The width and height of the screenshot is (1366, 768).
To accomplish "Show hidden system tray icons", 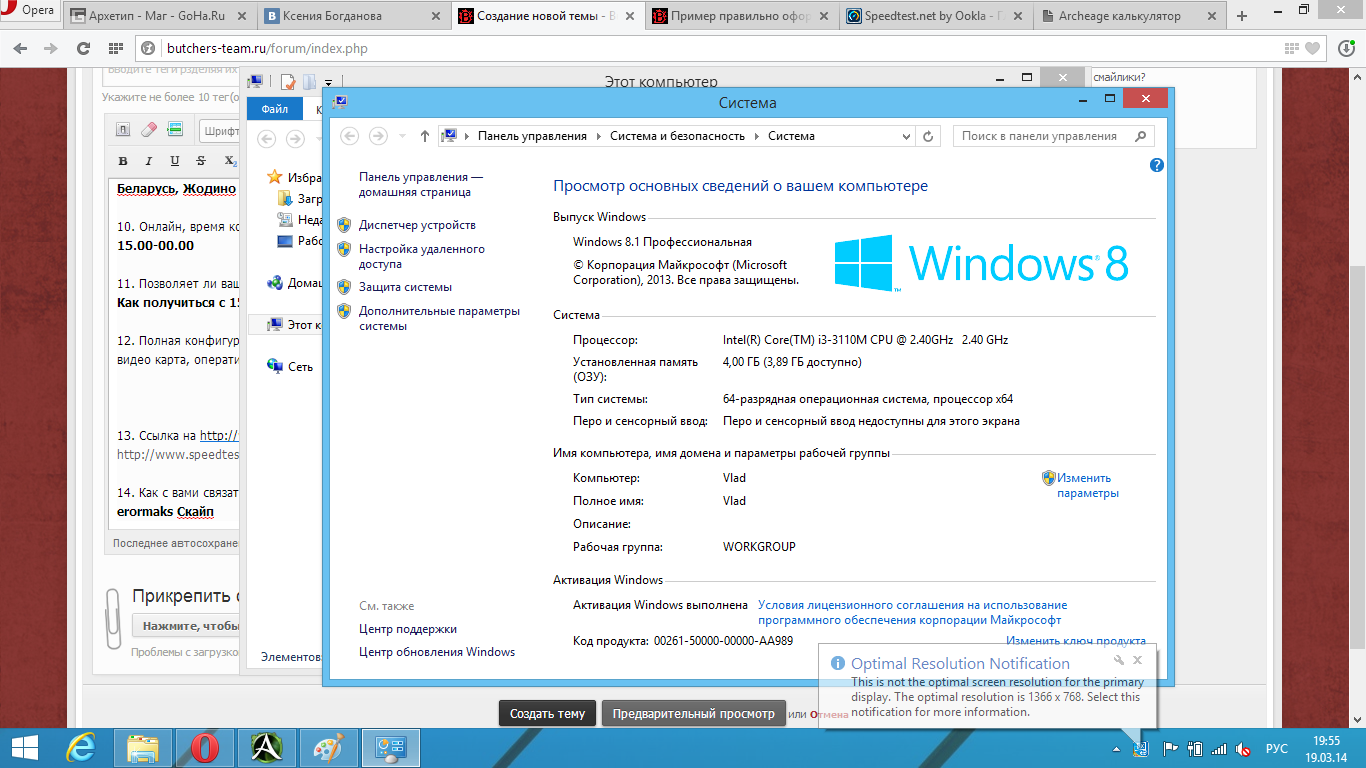I will pyautogui.click(x=1116, y=749).
